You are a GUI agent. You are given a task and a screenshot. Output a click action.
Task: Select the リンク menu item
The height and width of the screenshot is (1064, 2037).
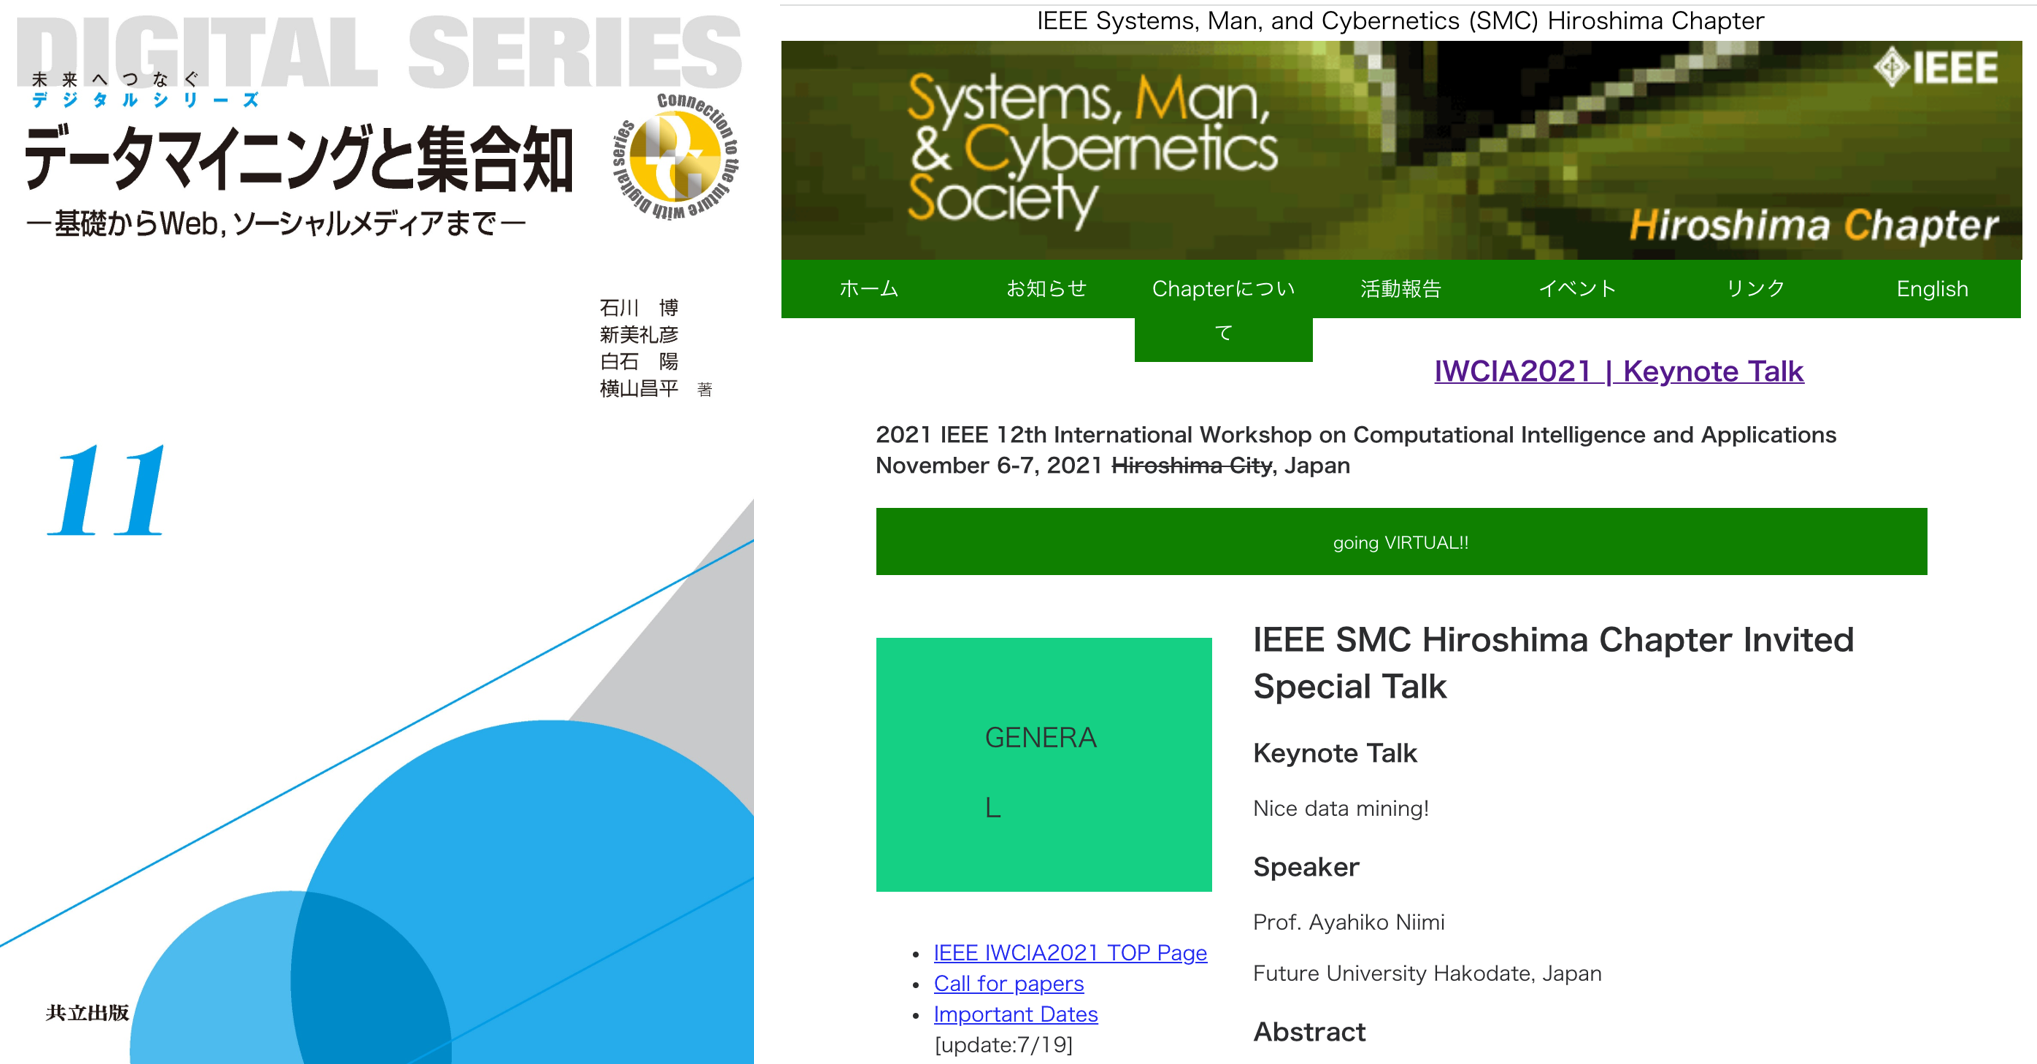pyautogui.click(x=1755, y=289)
